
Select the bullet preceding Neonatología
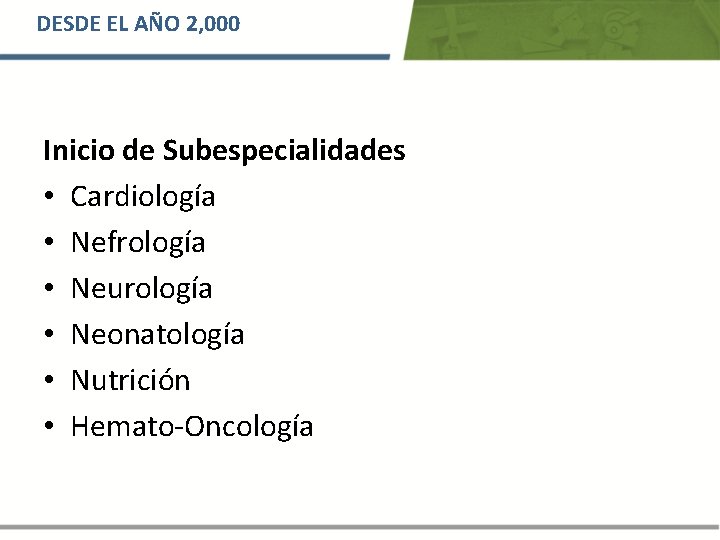click(49, 334)
